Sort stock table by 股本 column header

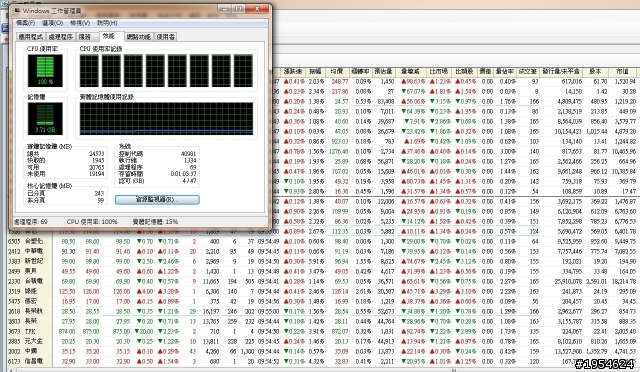point(595,71)
